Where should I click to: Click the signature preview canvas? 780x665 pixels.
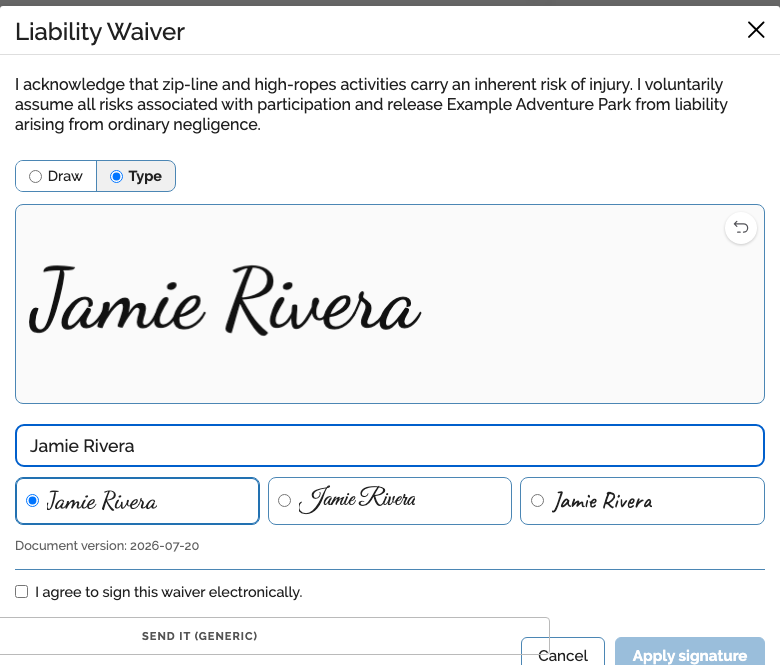coord(390,304)
